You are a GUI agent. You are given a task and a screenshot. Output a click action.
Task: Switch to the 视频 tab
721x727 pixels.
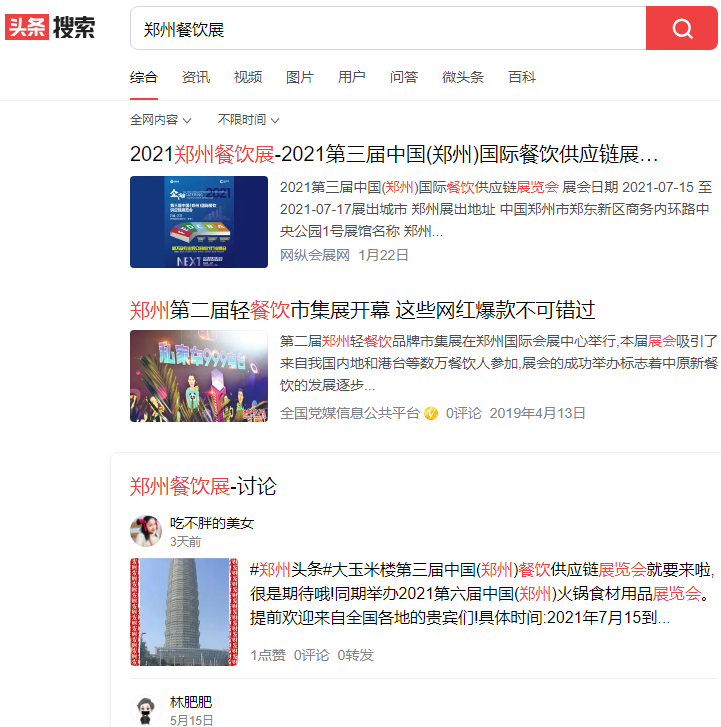pyautogui.click(x=248, y=77)
